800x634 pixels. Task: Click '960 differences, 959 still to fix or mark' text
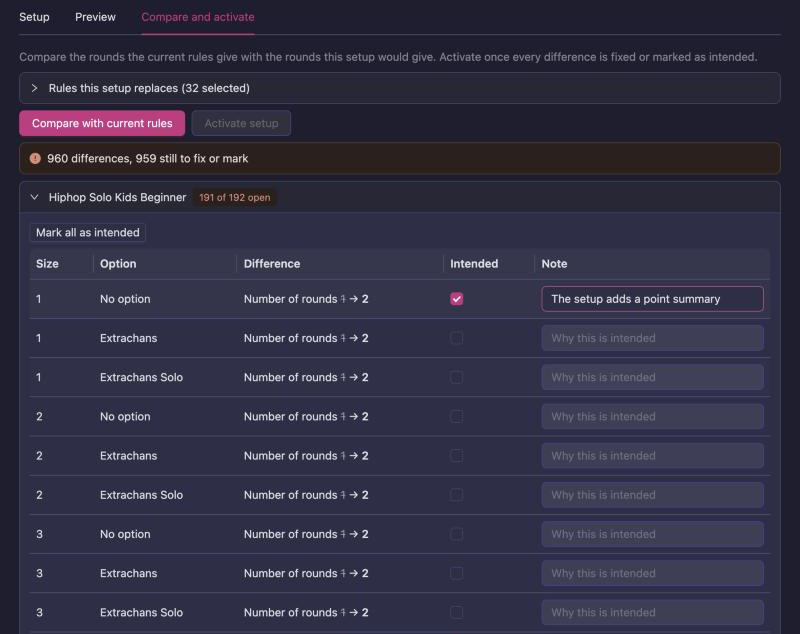tap(148, 159)
